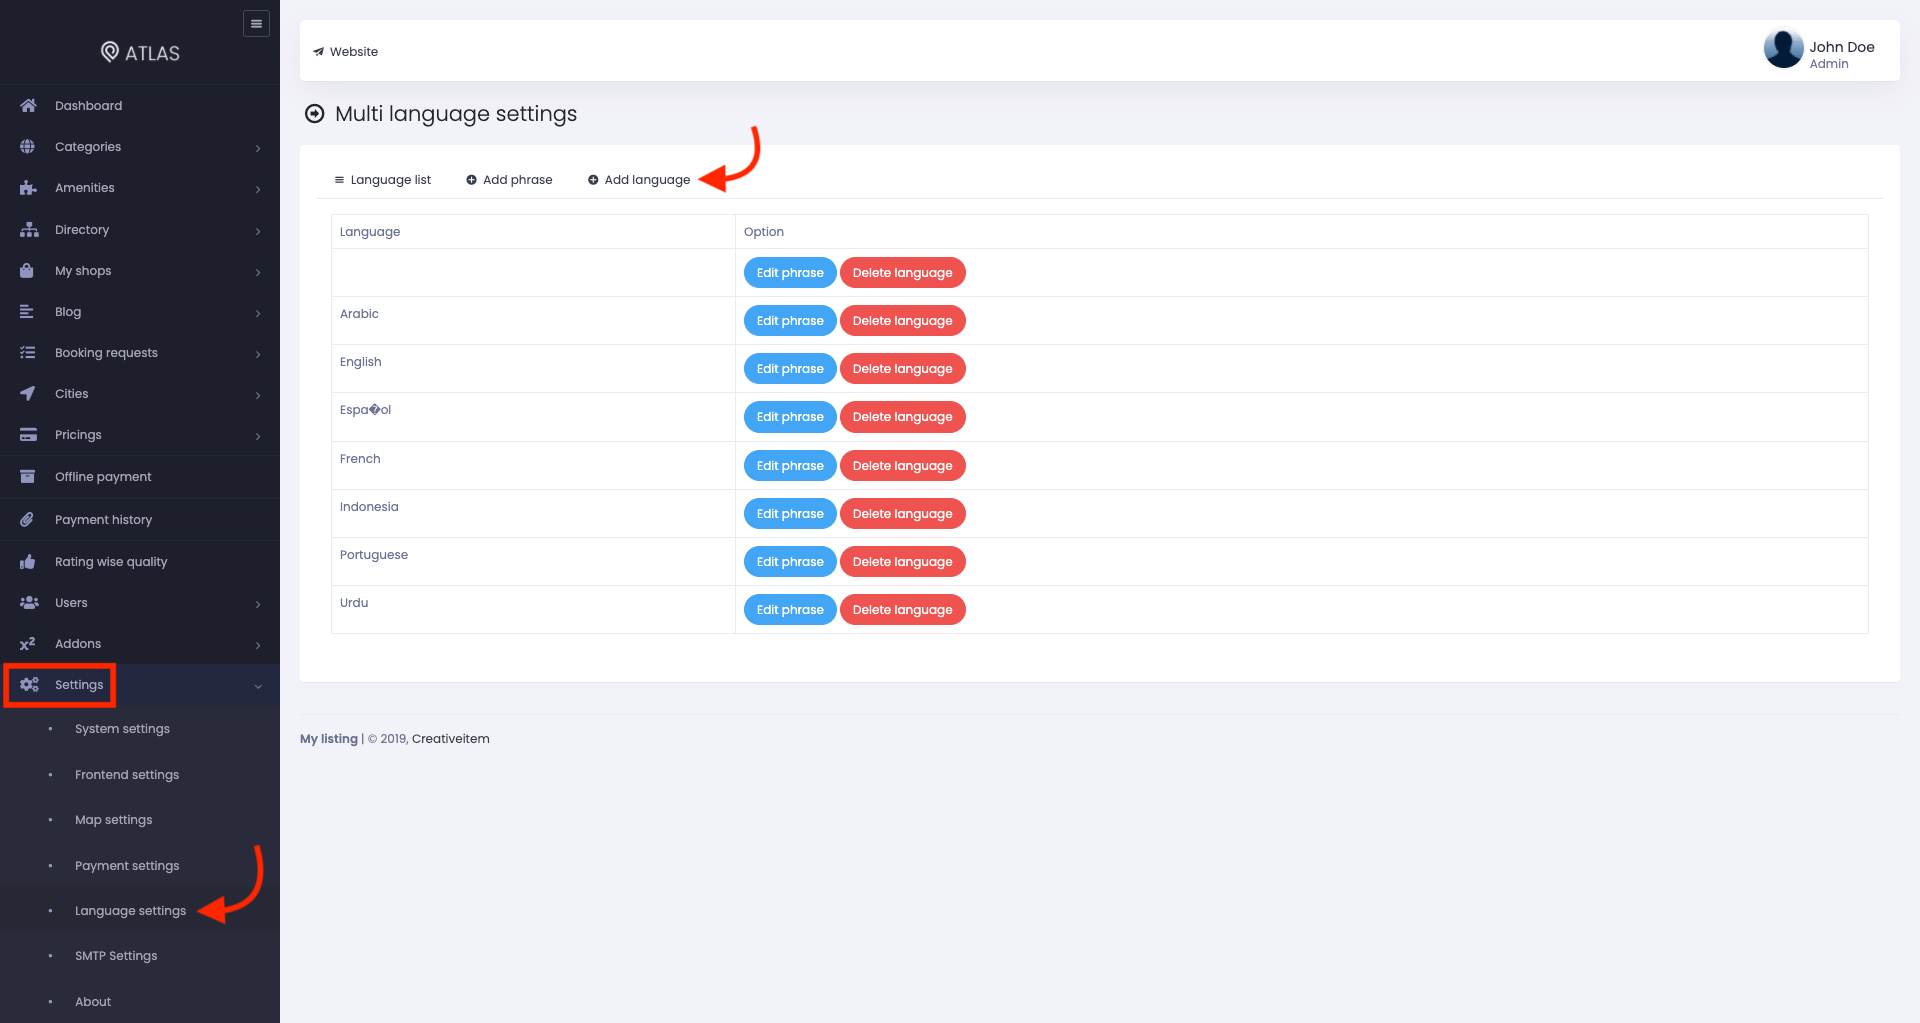
Task: Click the Rating wise quality thumbs-up icon
Action: (27, 561)
